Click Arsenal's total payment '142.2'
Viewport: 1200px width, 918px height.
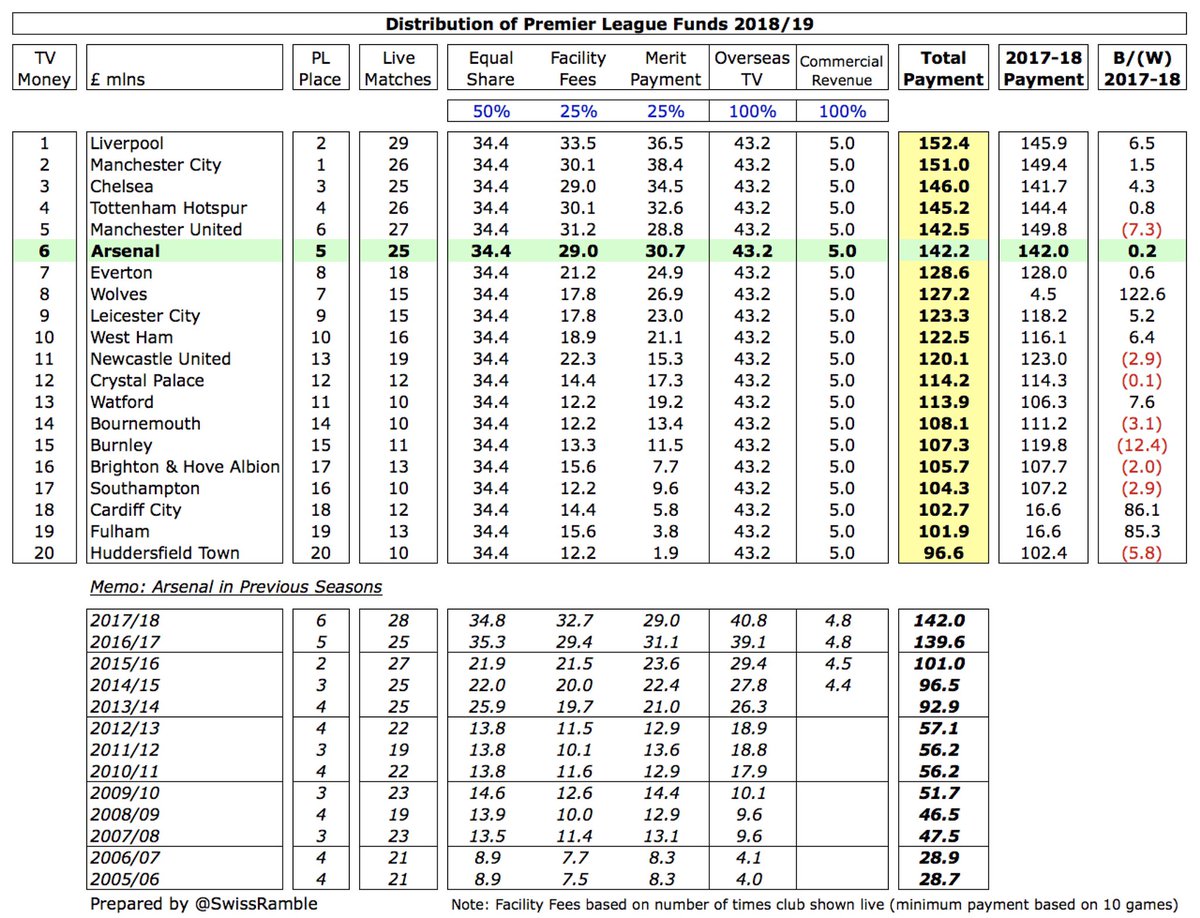point(943,251)
